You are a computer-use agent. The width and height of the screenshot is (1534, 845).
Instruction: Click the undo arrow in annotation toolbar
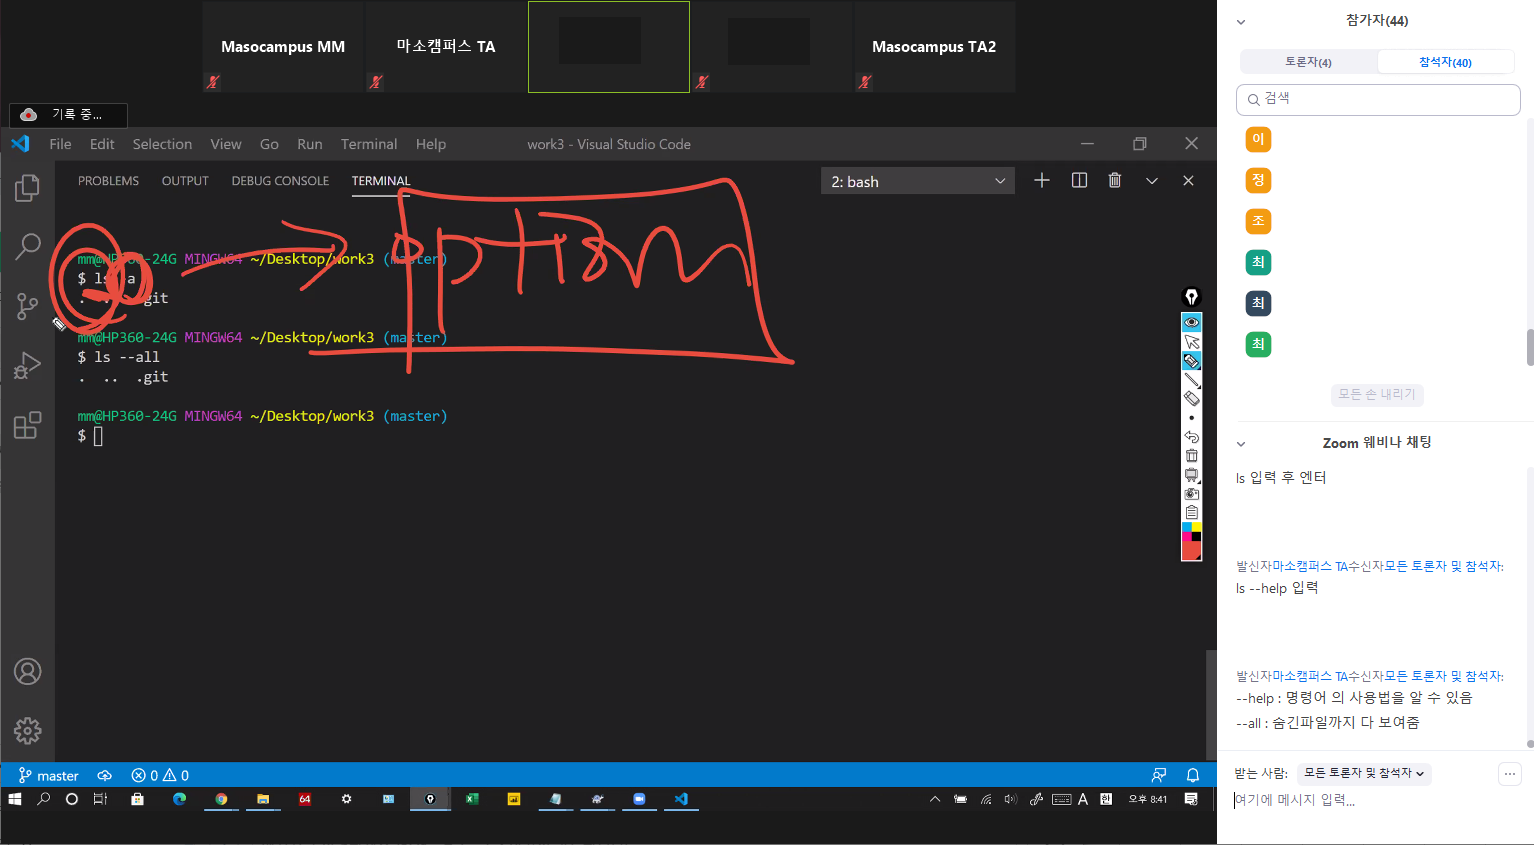(x=1191, y=436)
